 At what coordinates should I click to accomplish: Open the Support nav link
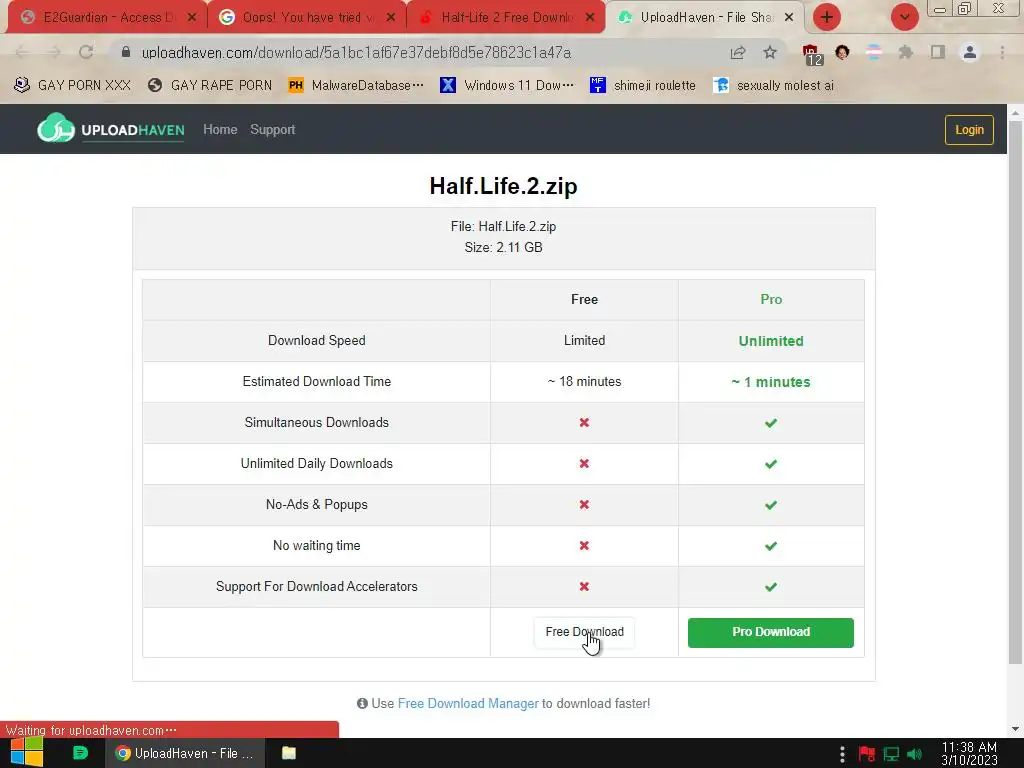point(272,129)
